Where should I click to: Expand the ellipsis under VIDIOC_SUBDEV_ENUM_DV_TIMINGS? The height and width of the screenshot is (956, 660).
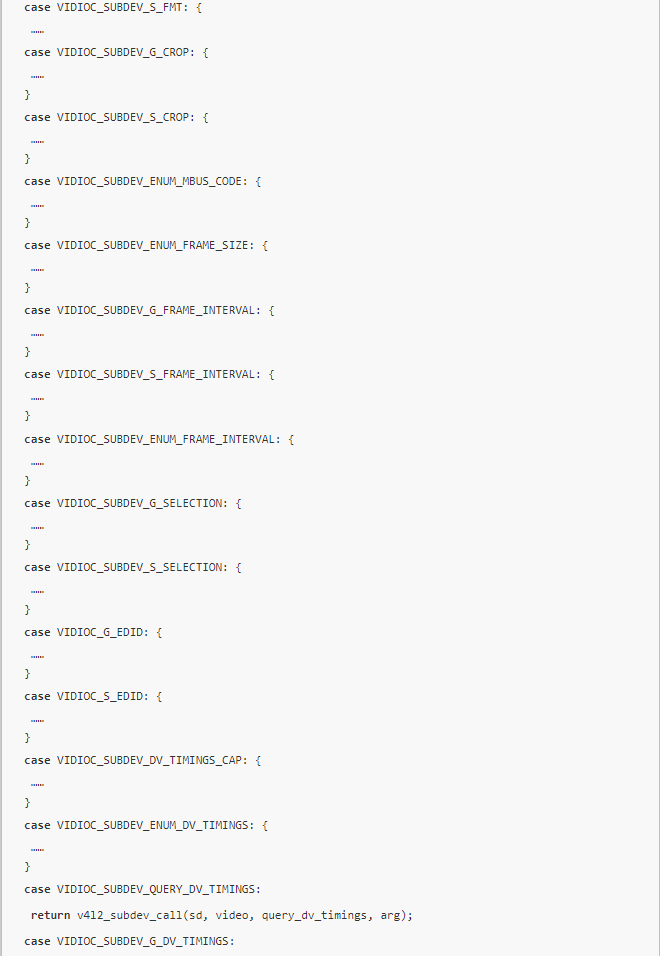click(x=37, y=848)
